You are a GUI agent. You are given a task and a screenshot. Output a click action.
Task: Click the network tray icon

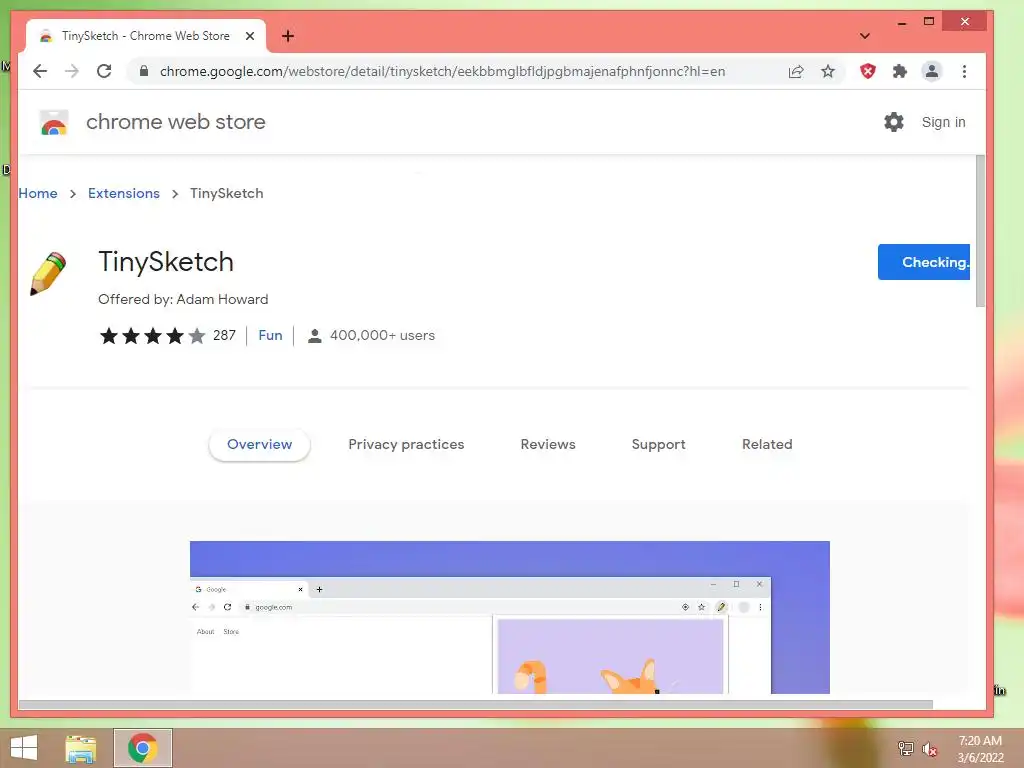point(905,748)
